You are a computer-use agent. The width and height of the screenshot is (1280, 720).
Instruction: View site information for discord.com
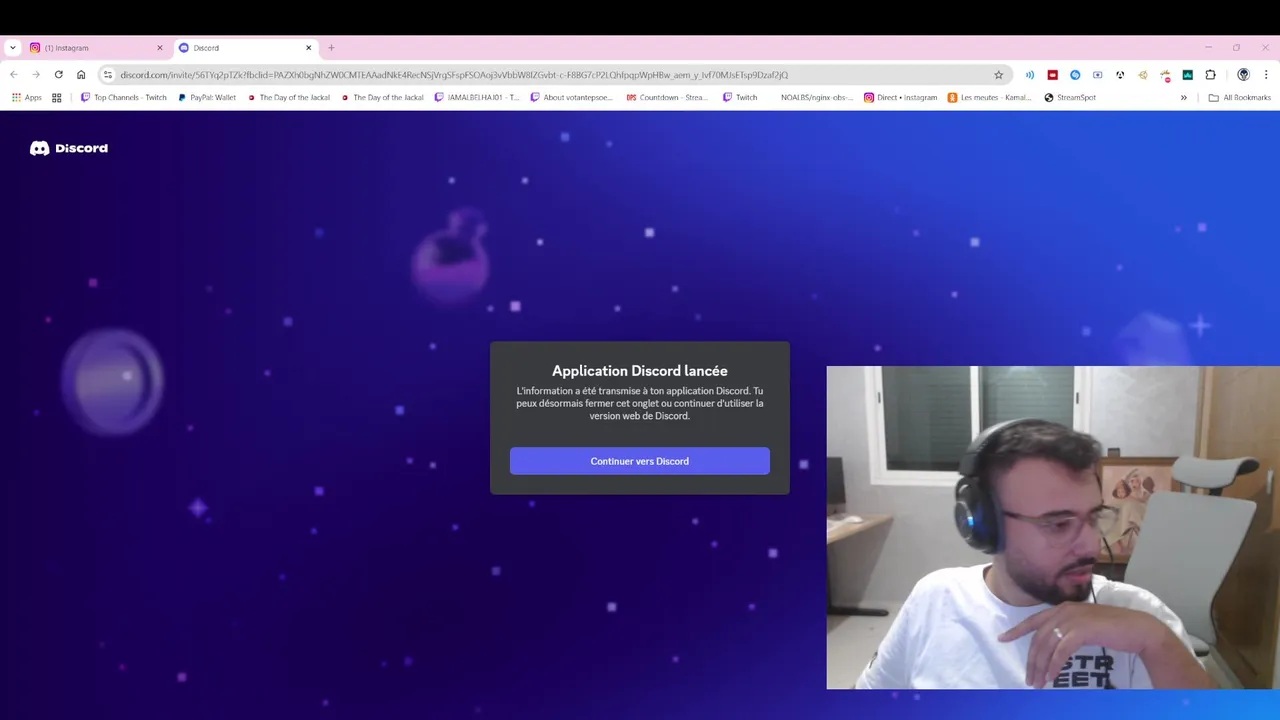[108, 75]
